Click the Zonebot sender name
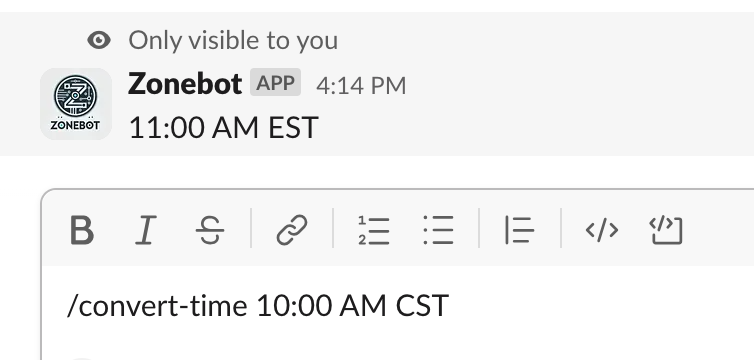Screen dimensions: 754x360 [185, 84]
